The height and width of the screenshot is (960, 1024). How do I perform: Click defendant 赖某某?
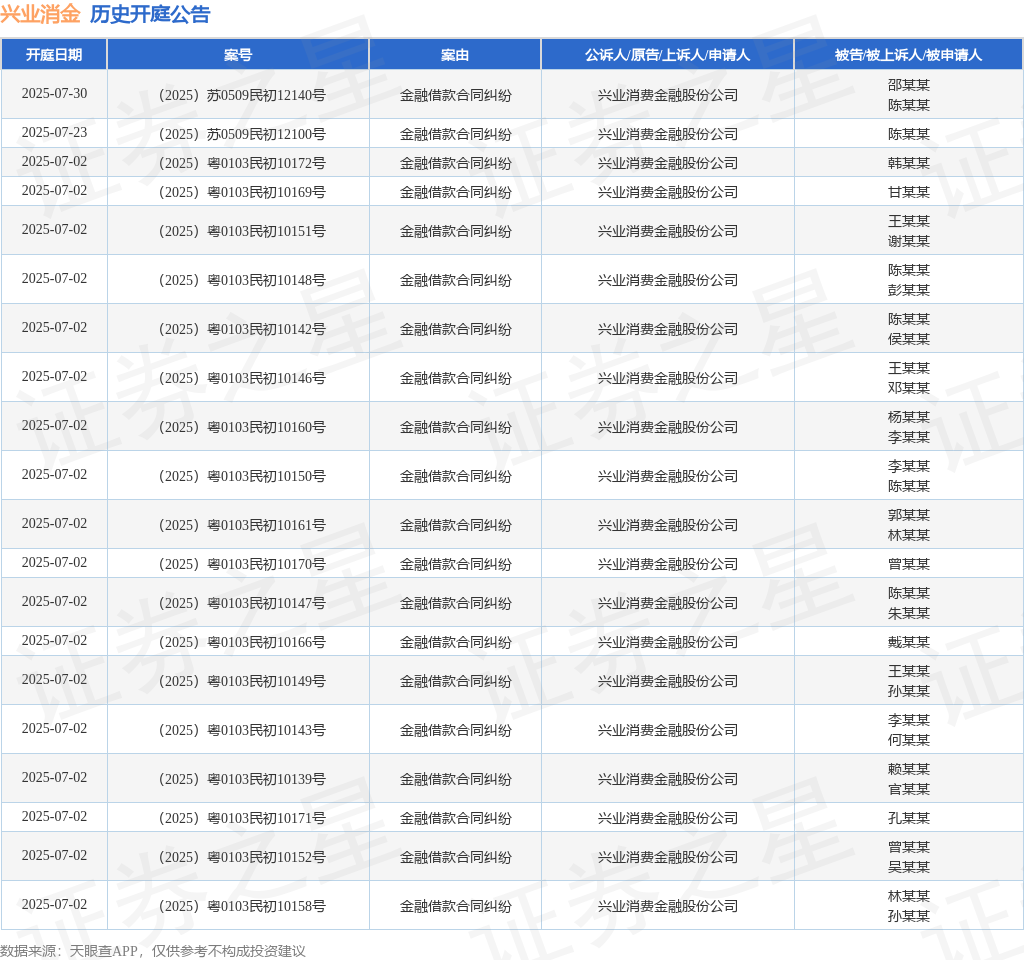[908, 769]
